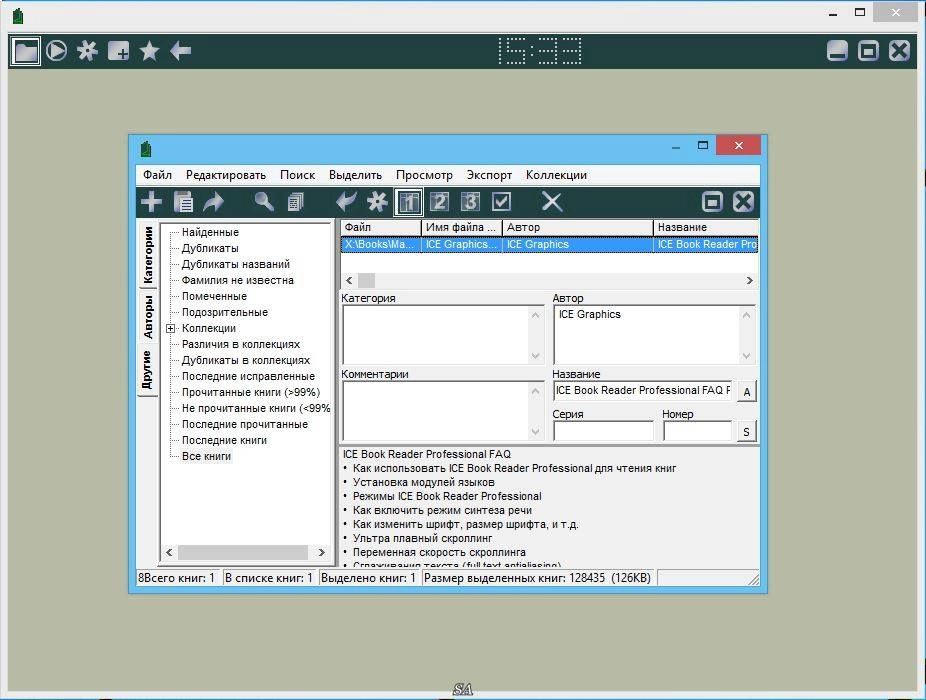Viewport: 926px width, 700px height.
Task: Click the tree panel's right scroll arrow
Action: (322, 552)
